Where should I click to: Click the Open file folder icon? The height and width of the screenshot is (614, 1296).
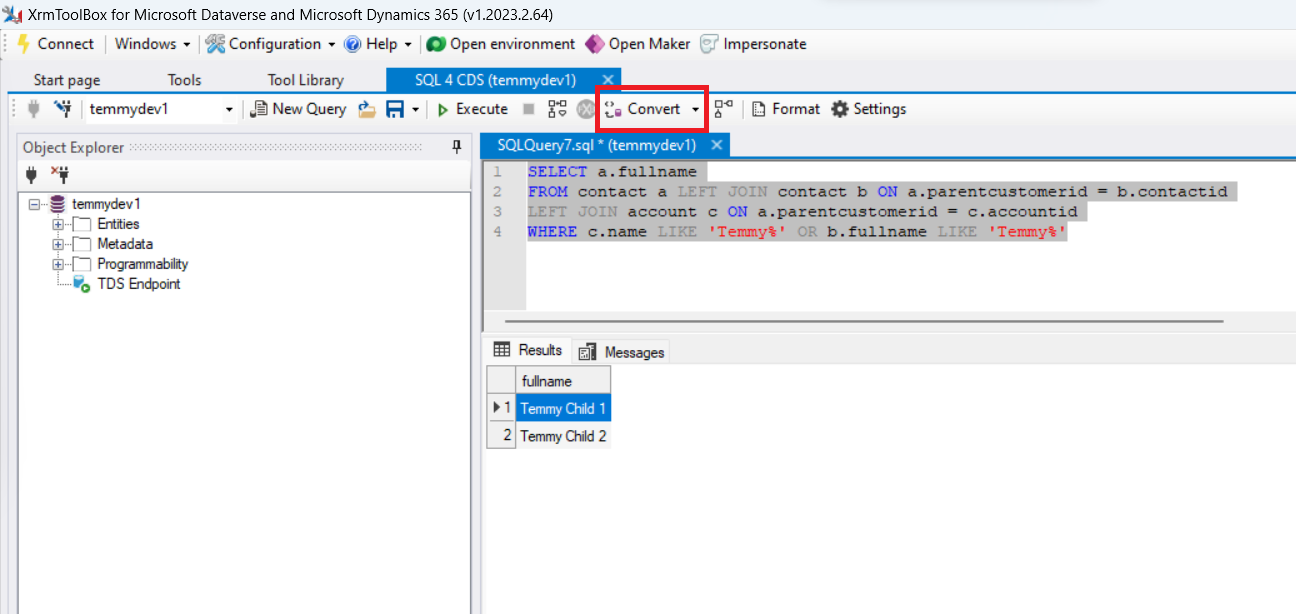click(367, 109)
